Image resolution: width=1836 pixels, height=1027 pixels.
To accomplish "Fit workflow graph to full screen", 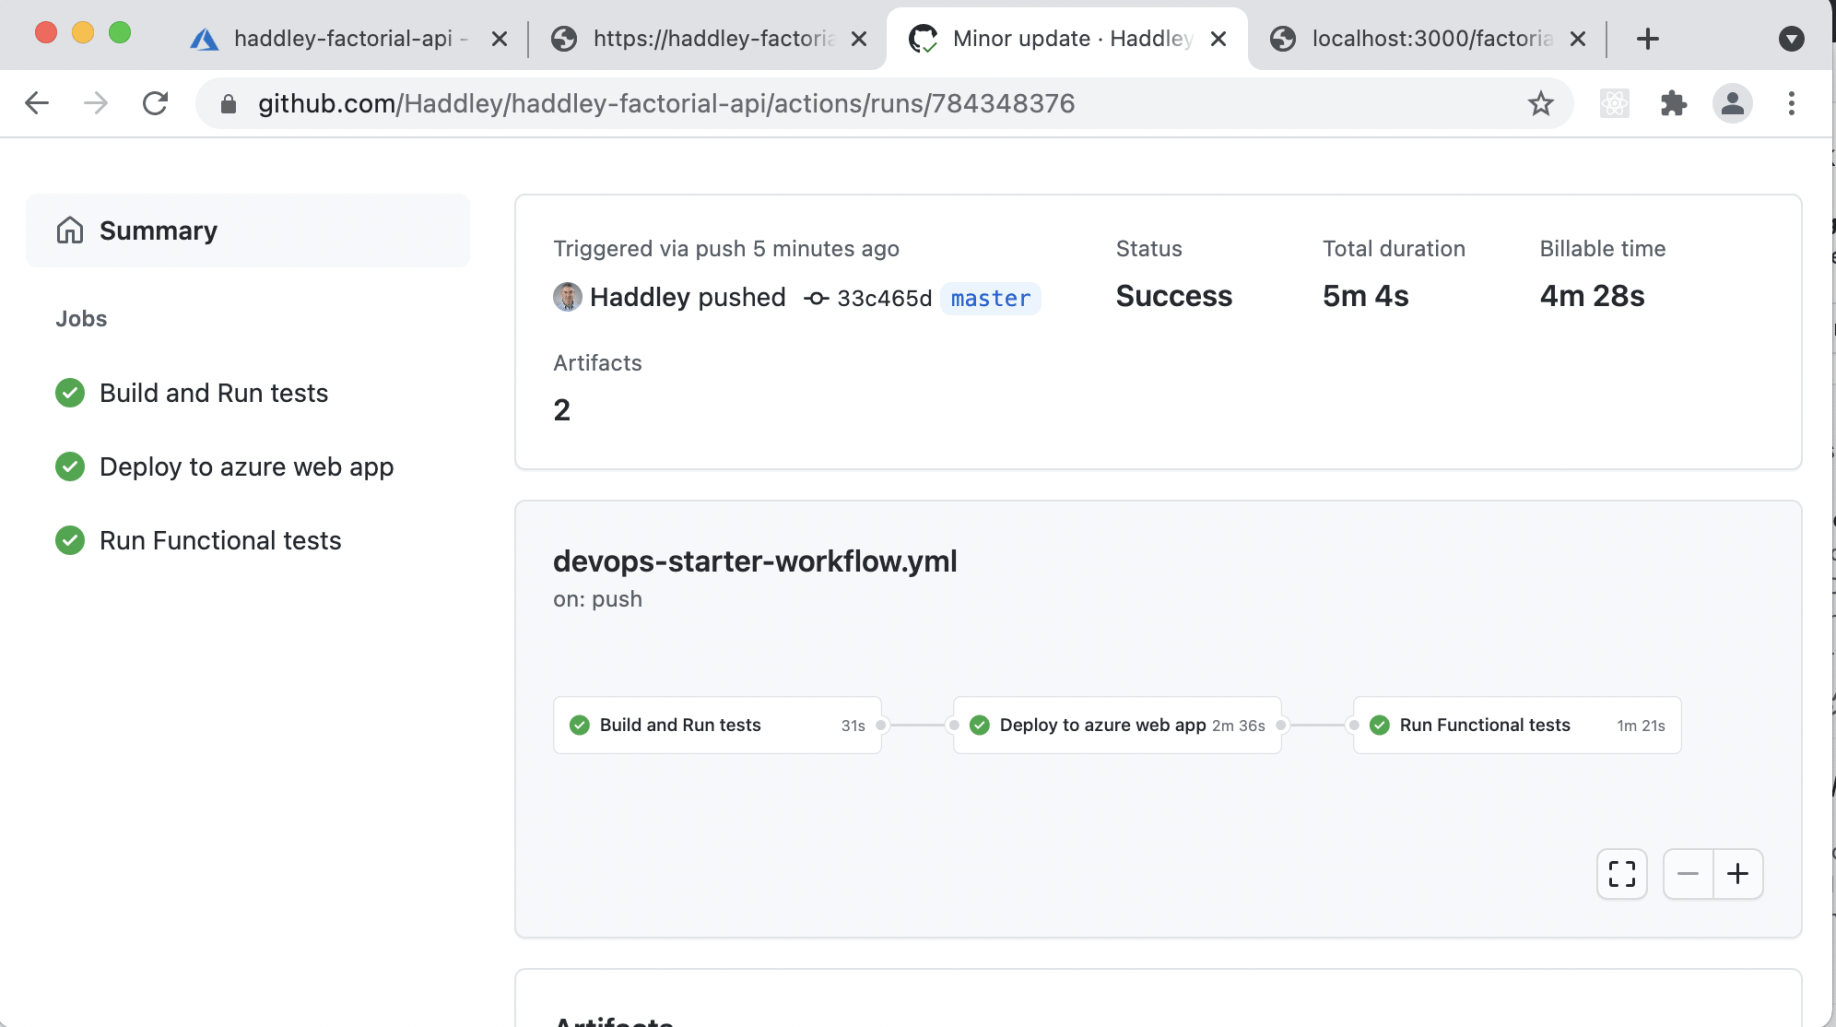I will [1621, 874].
